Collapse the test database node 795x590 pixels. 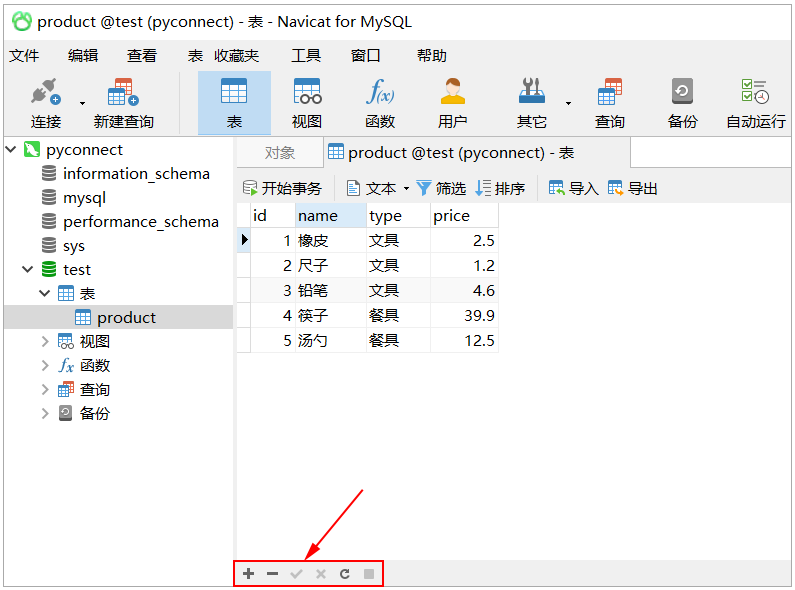click(28, 269)
